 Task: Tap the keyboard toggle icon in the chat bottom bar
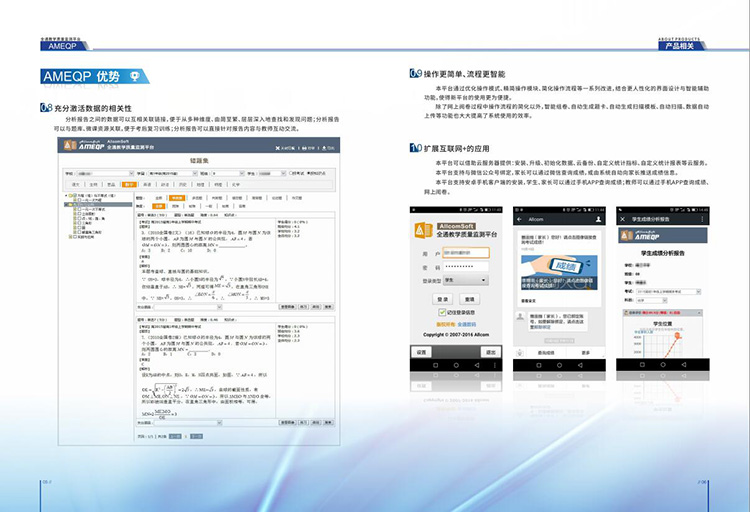click(520, 353)
